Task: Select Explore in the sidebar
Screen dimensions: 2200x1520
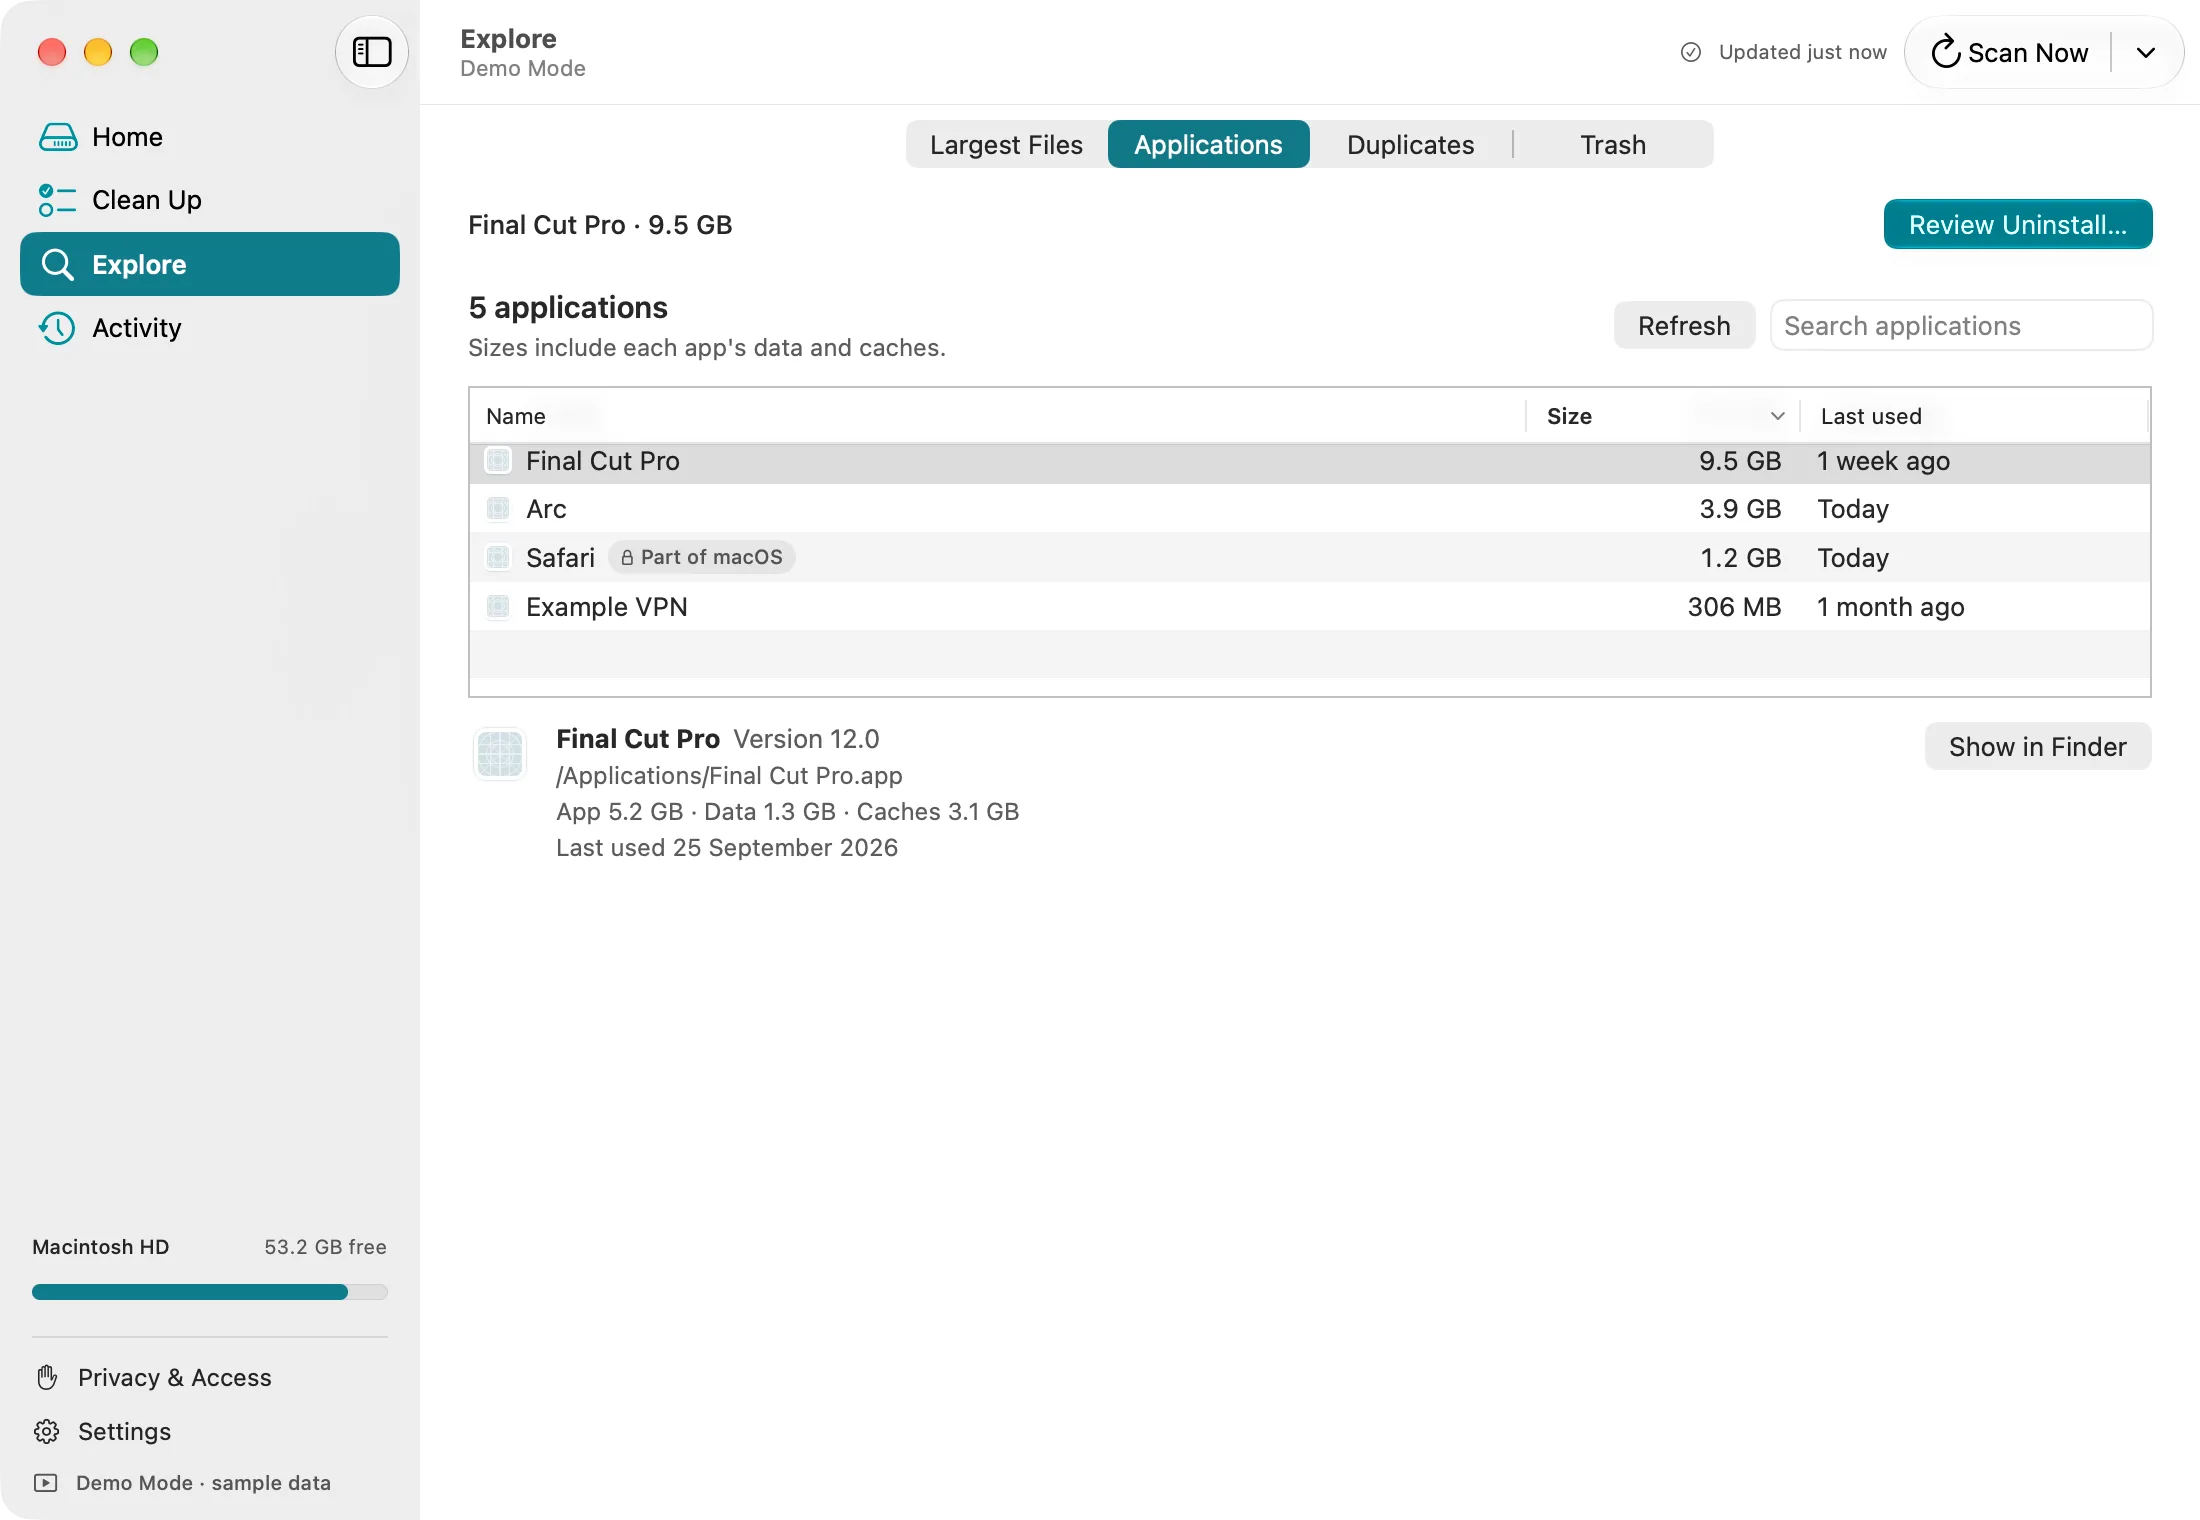Action: pyautogui.click(x=210, y=264)
